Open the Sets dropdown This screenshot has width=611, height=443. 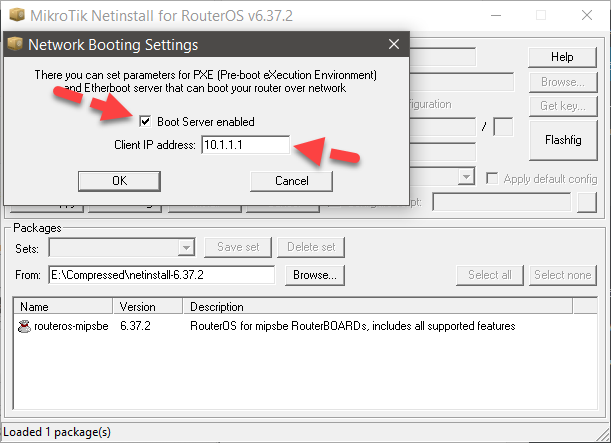(186, 247)
